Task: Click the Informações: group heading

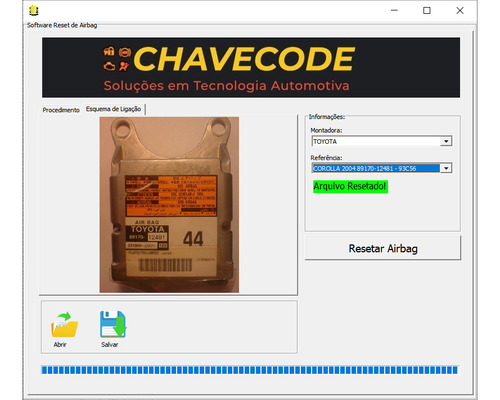Action: pyautogui.click(x=327, y=117)
